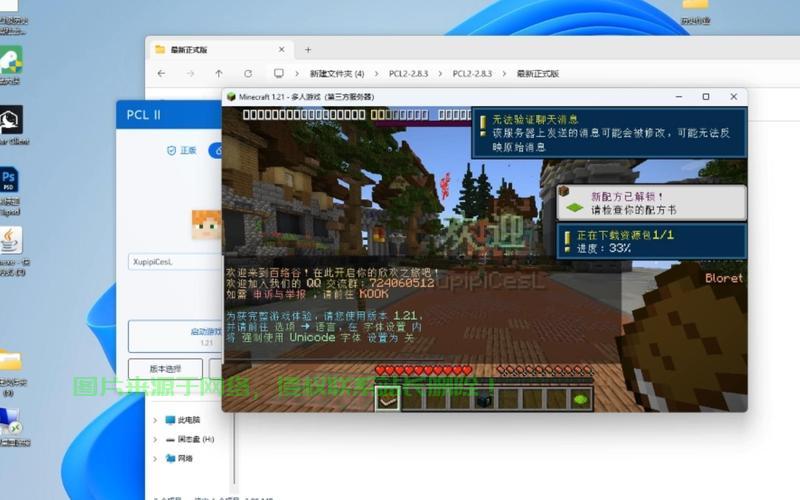Minimize the Minecraft 1.21 window

[679, 96]
